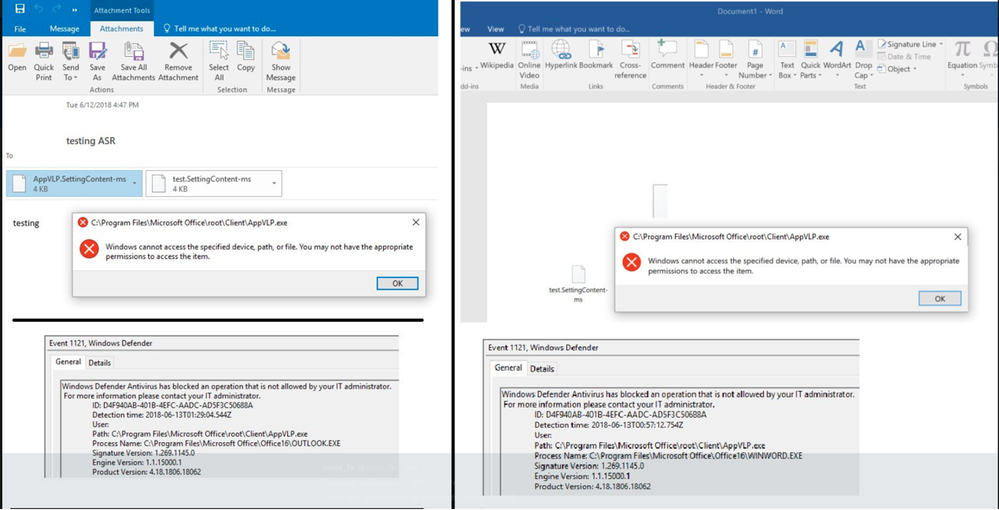Click the Save All Attachments icon
Image resolution: width=999 pixels, height=510 pixels.
pos(134,51)
